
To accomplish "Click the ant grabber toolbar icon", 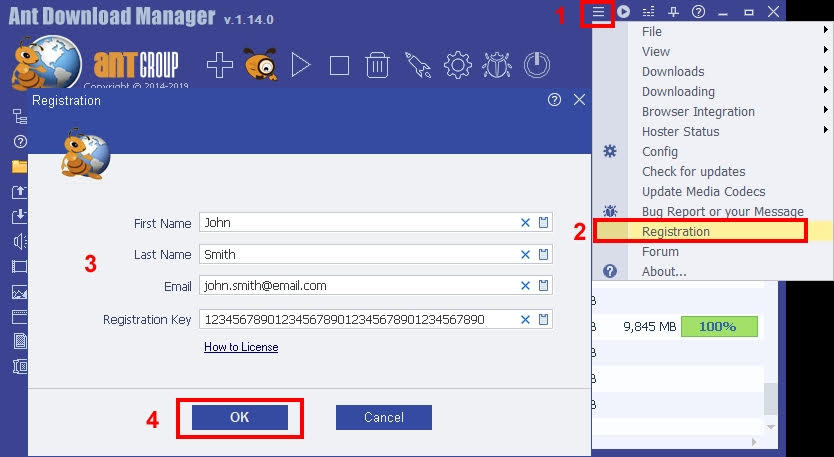I will coord(261,64).
